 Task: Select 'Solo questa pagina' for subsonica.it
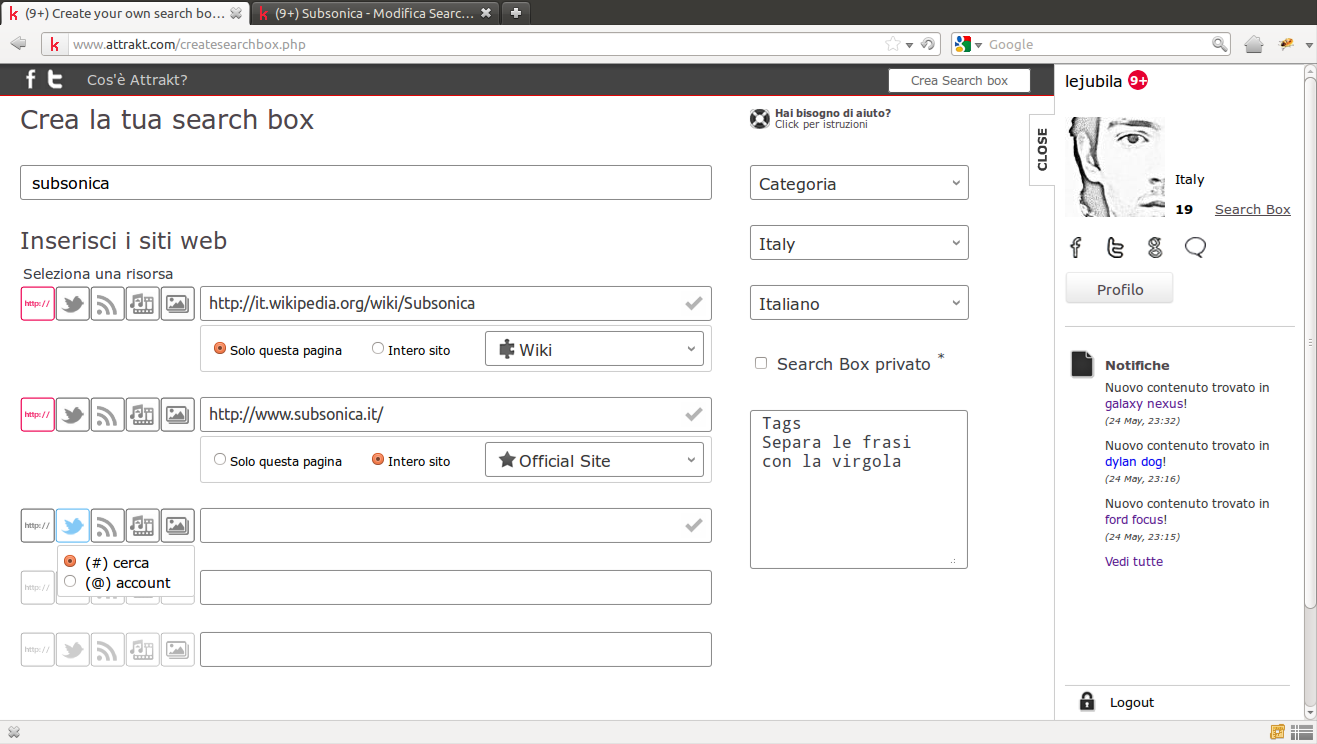220,460
